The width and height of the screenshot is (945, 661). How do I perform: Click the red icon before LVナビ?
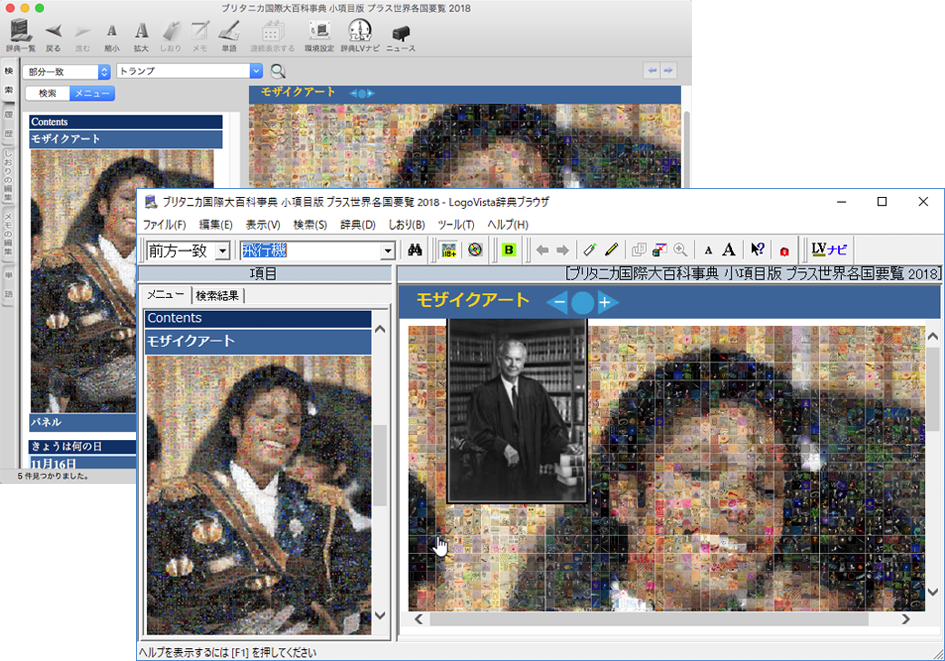(x=784, y=251)
